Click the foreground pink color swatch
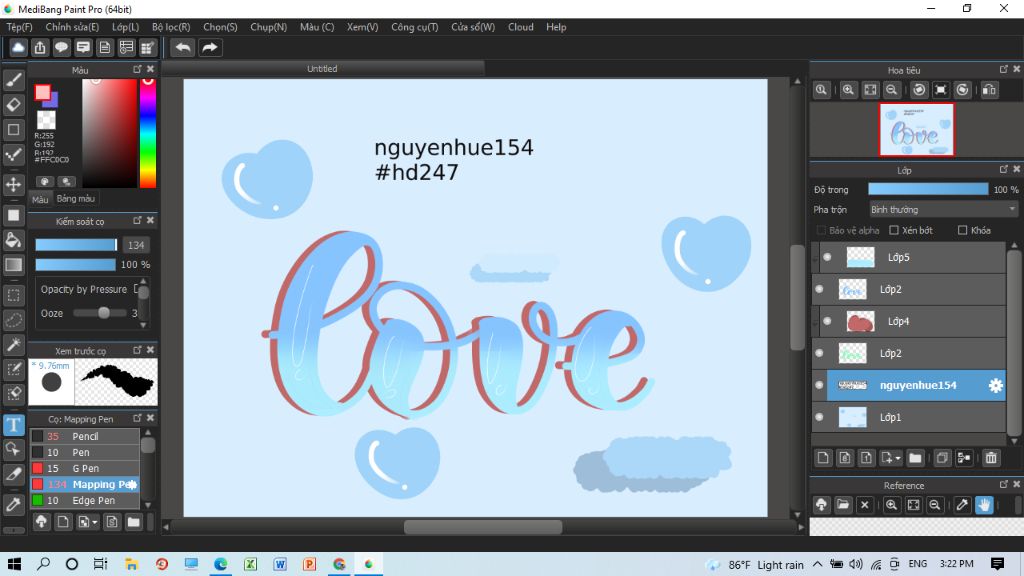This screenshot has height=576, width=1024. 42,93
